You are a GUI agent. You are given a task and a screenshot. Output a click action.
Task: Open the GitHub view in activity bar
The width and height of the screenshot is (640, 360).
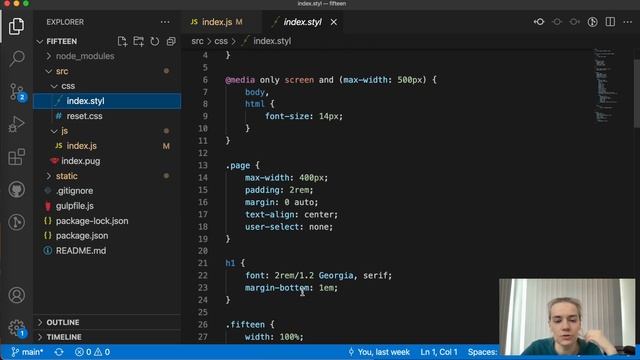pos(16,190)
